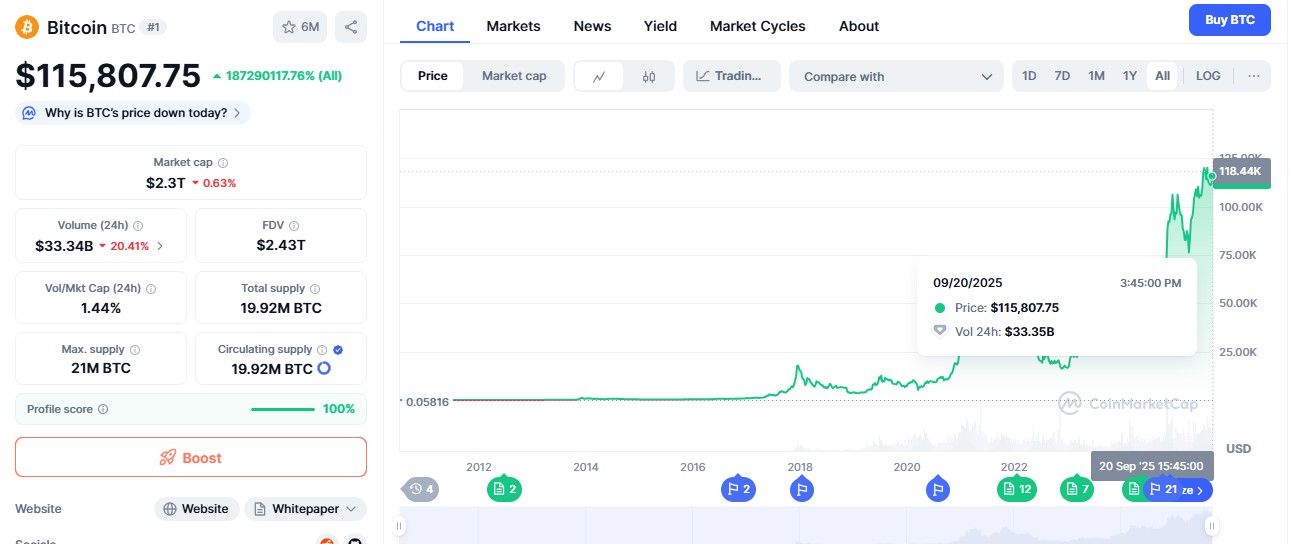Click the Market cap info icon

tap(223, 162)
